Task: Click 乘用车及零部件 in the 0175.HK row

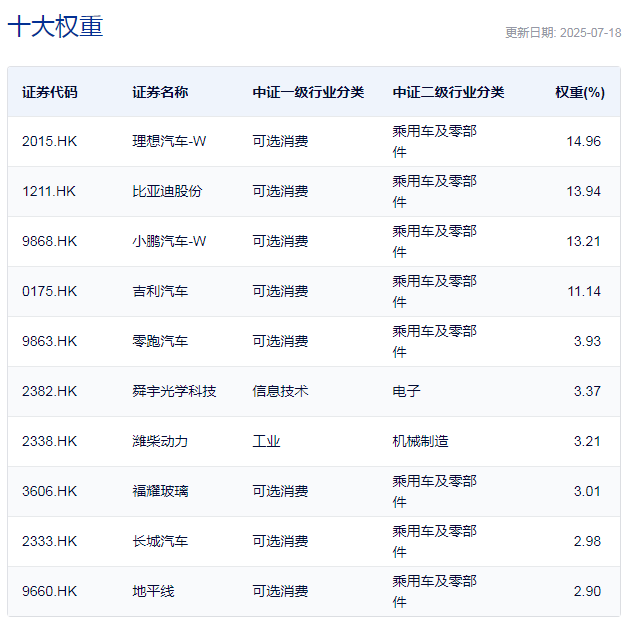Action: [x=435, y=291]
